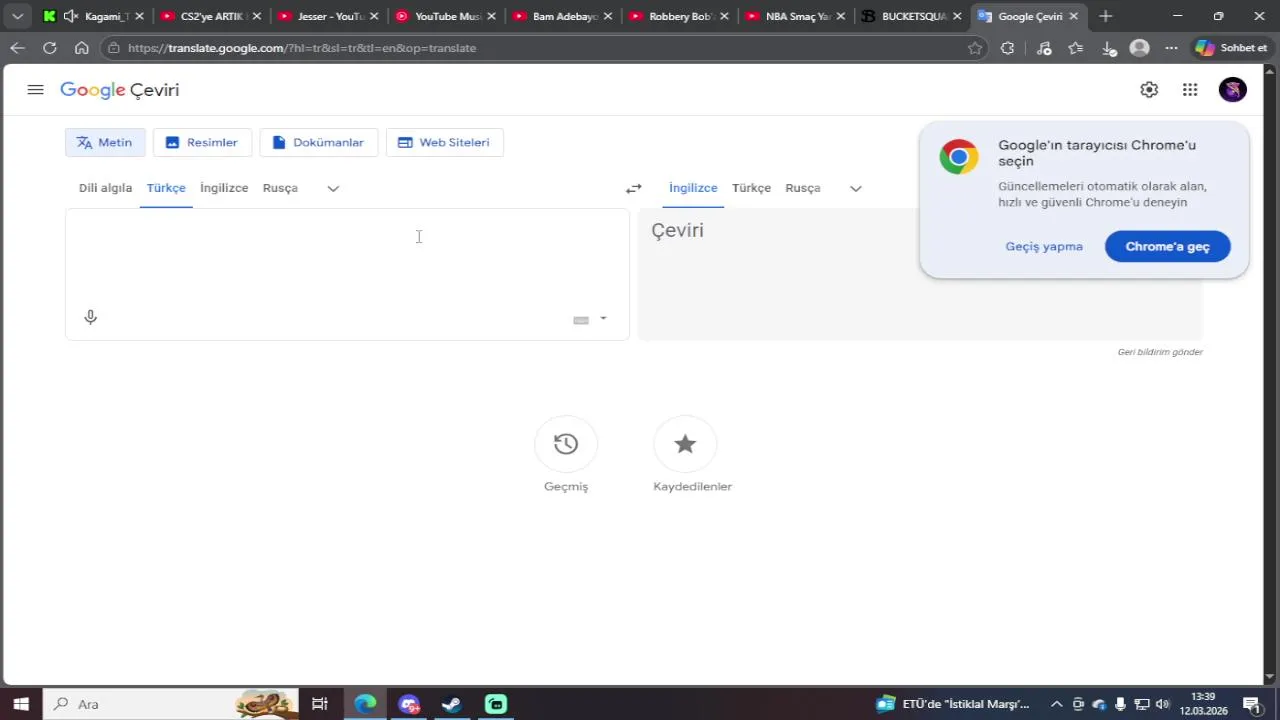
Task: Add this page to favorites star
Action: (x=975, y=48)
